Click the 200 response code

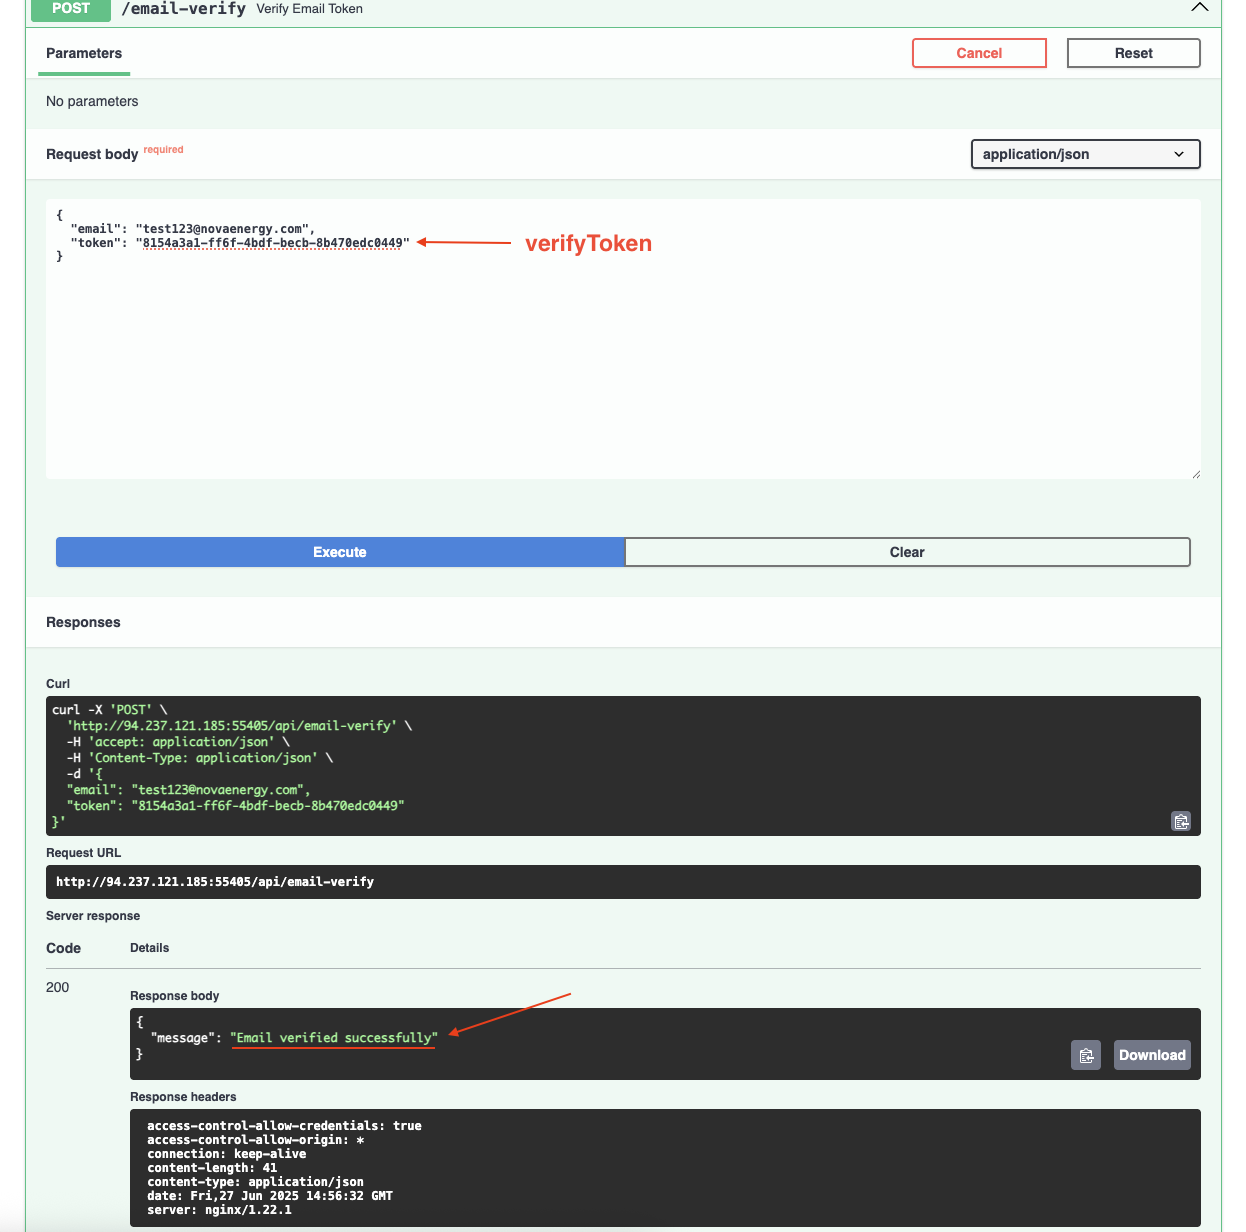coord(58,987)
